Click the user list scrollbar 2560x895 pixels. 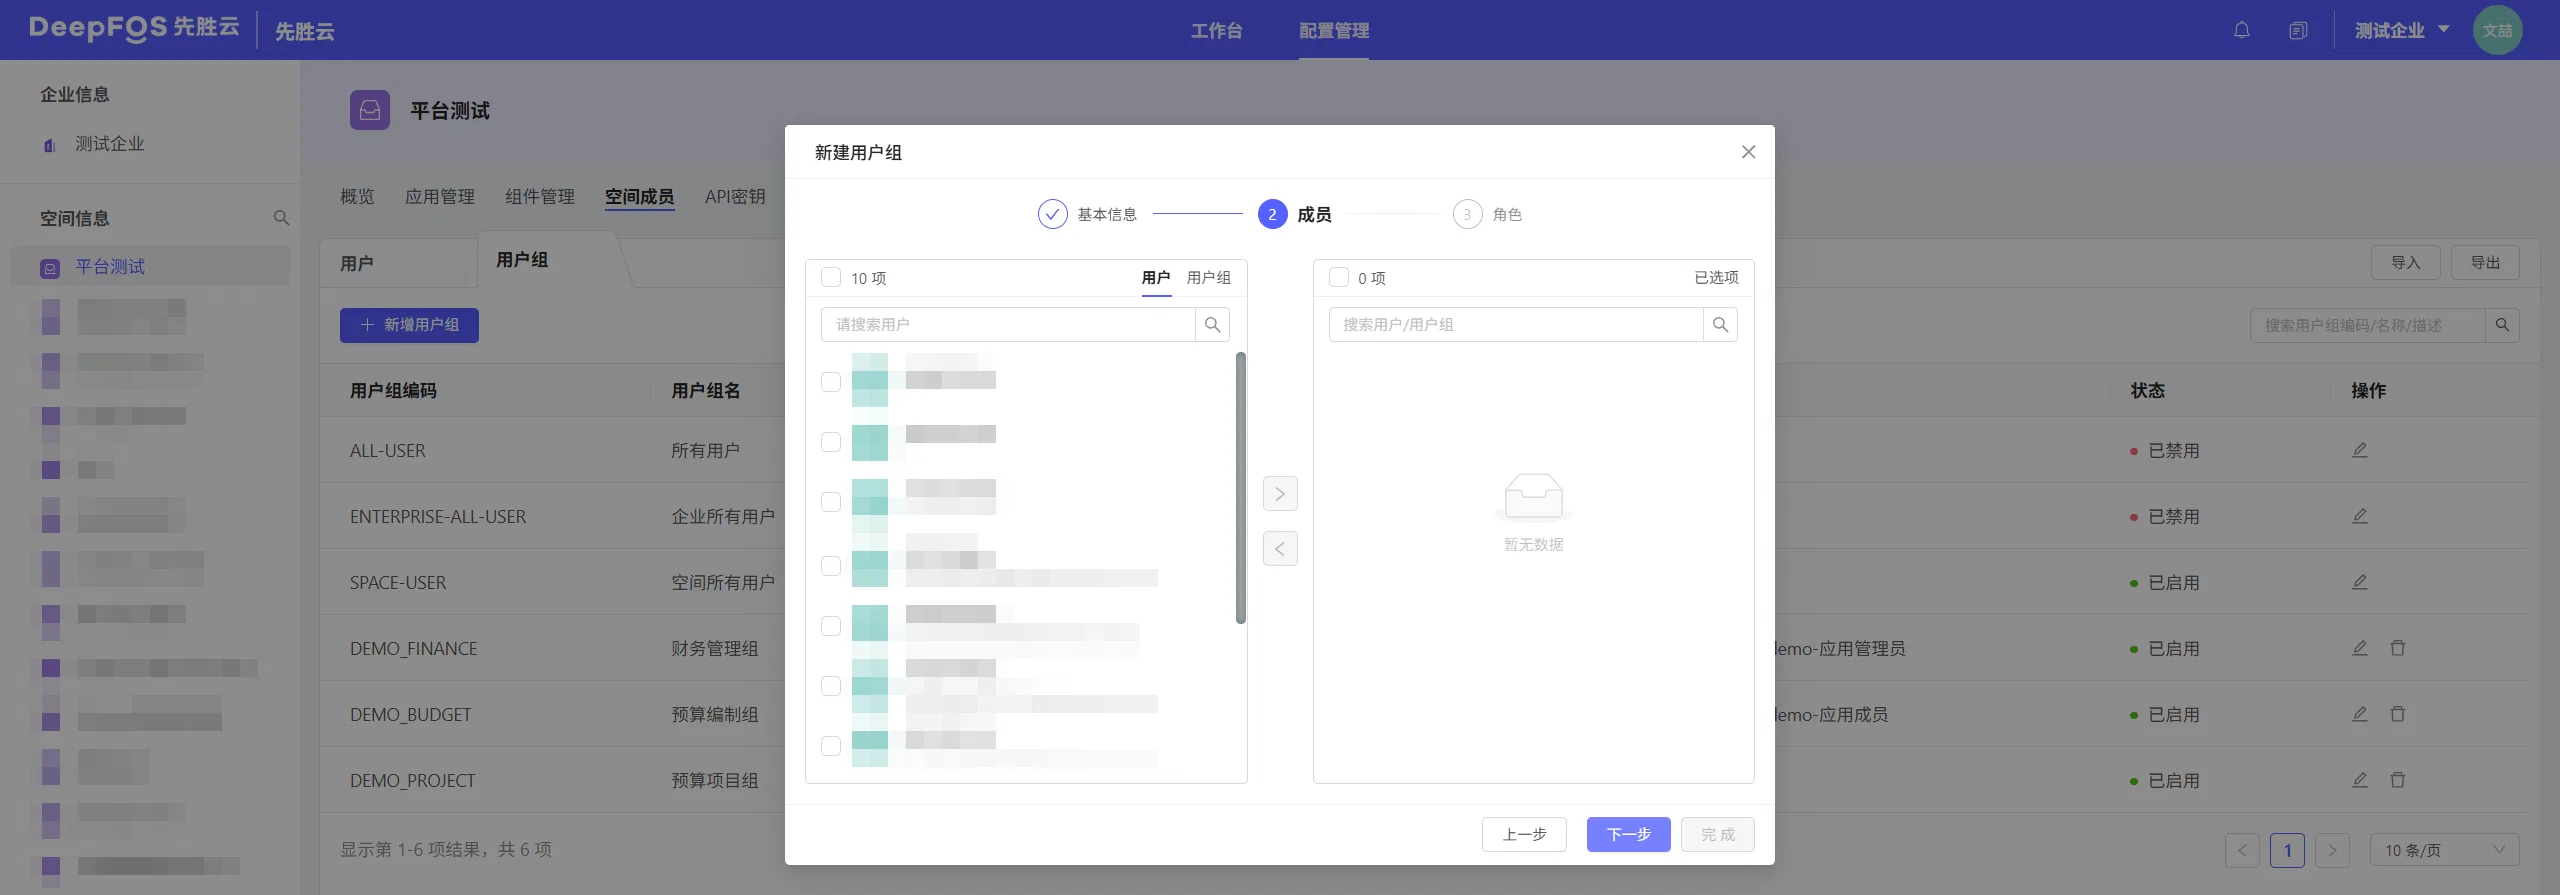(x=1240, y=488)
